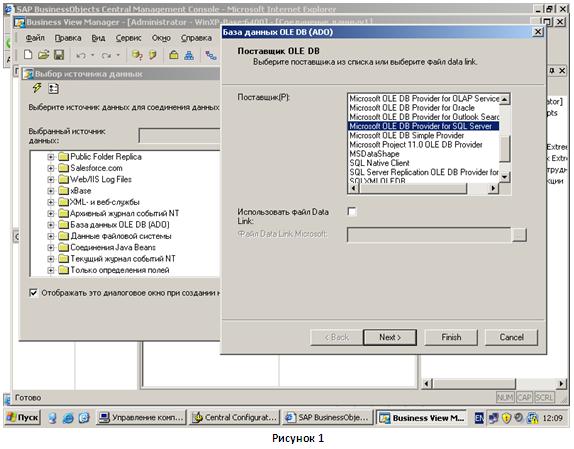The image size is (574, 449).
Task: Click the yellow padlock rights icon
Action: point(174,55)
